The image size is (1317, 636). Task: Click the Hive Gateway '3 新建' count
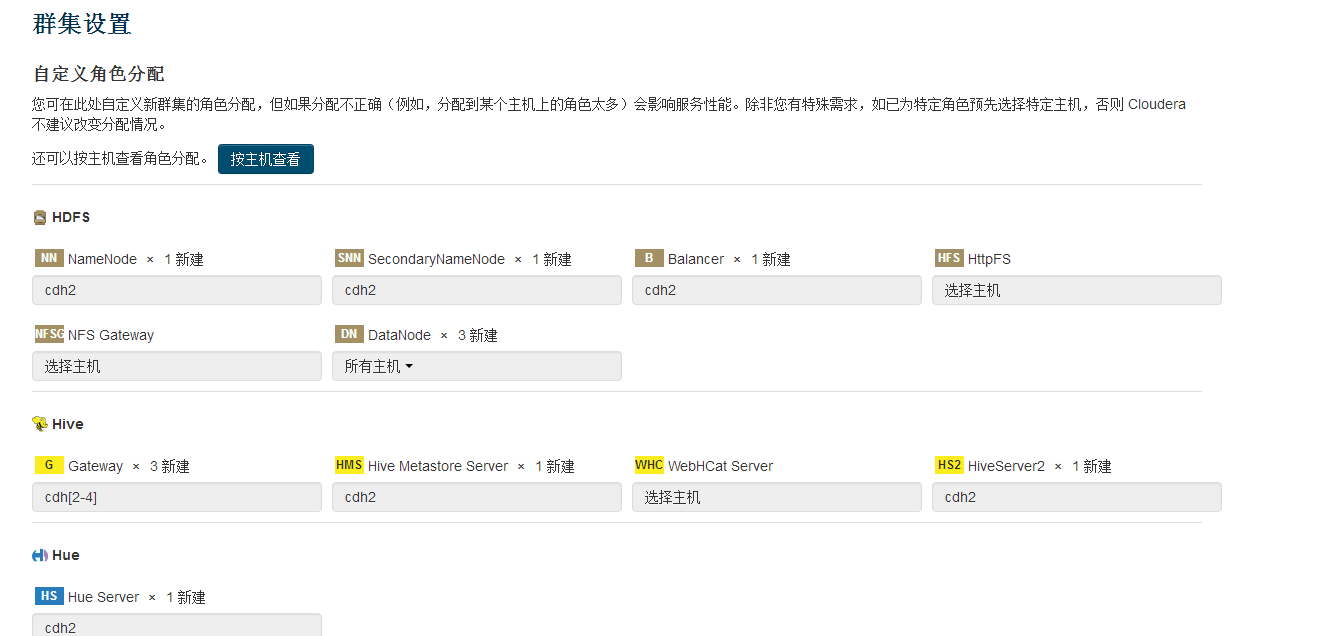(169, 466)
